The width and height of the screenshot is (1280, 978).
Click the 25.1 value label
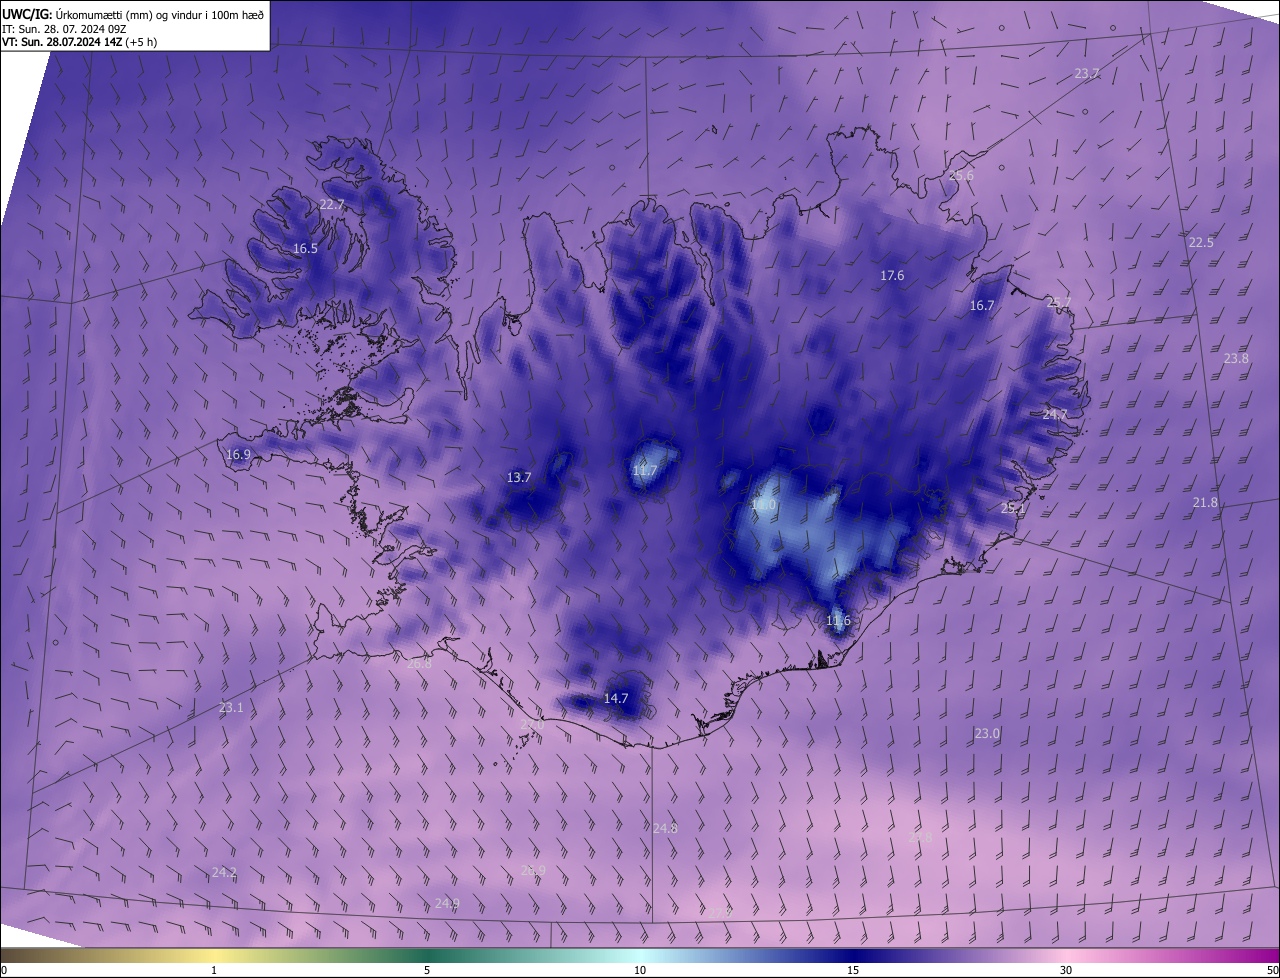pyautogui.click(x=1013, y=508)
